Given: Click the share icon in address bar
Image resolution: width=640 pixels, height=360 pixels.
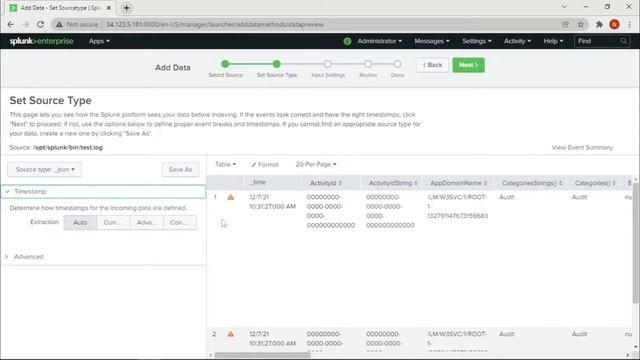Looking at the screenshot, I should point(565,24).
